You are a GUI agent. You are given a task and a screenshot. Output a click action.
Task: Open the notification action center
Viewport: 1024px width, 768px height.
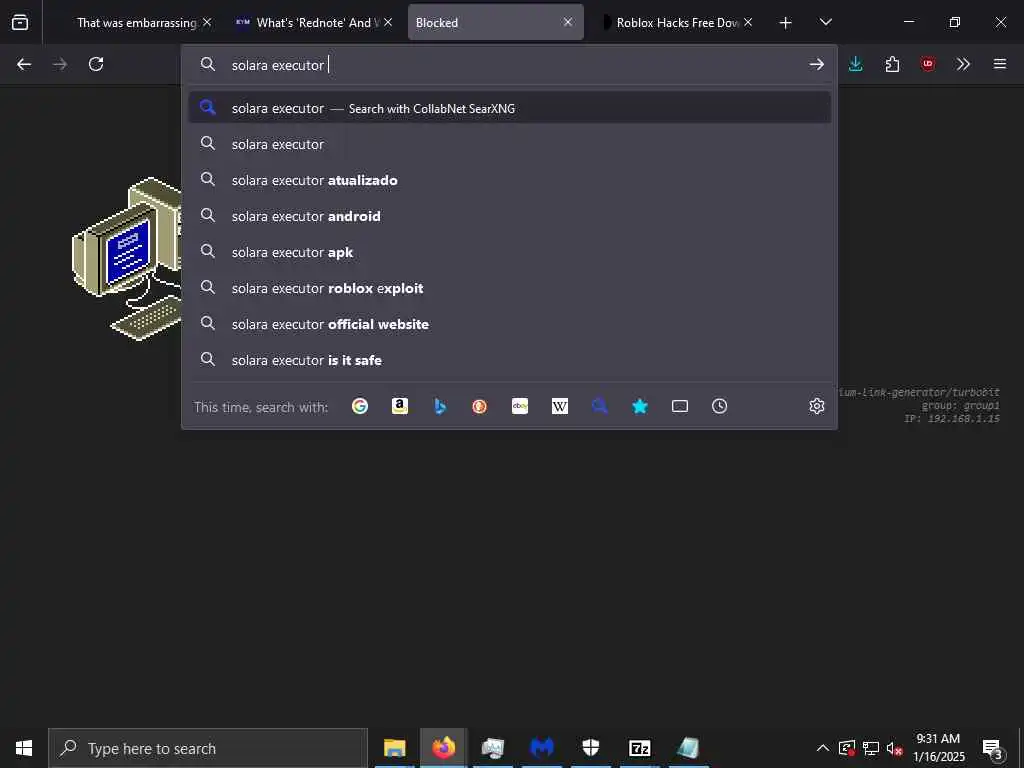coord(993,748)
